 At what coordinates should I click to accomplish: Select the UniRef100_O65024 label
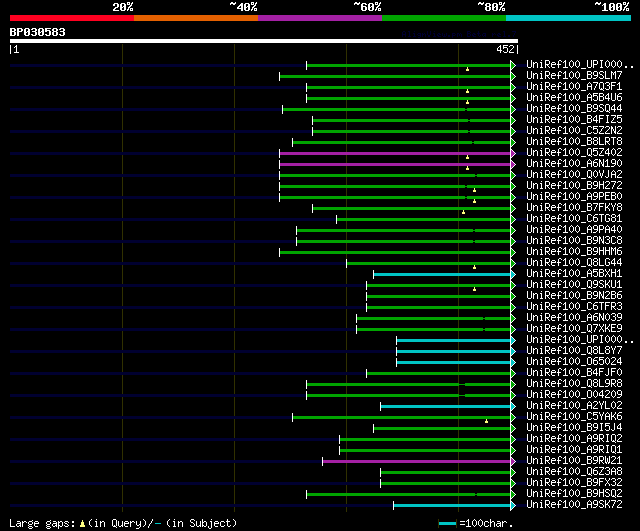click(x=574, y=362)
